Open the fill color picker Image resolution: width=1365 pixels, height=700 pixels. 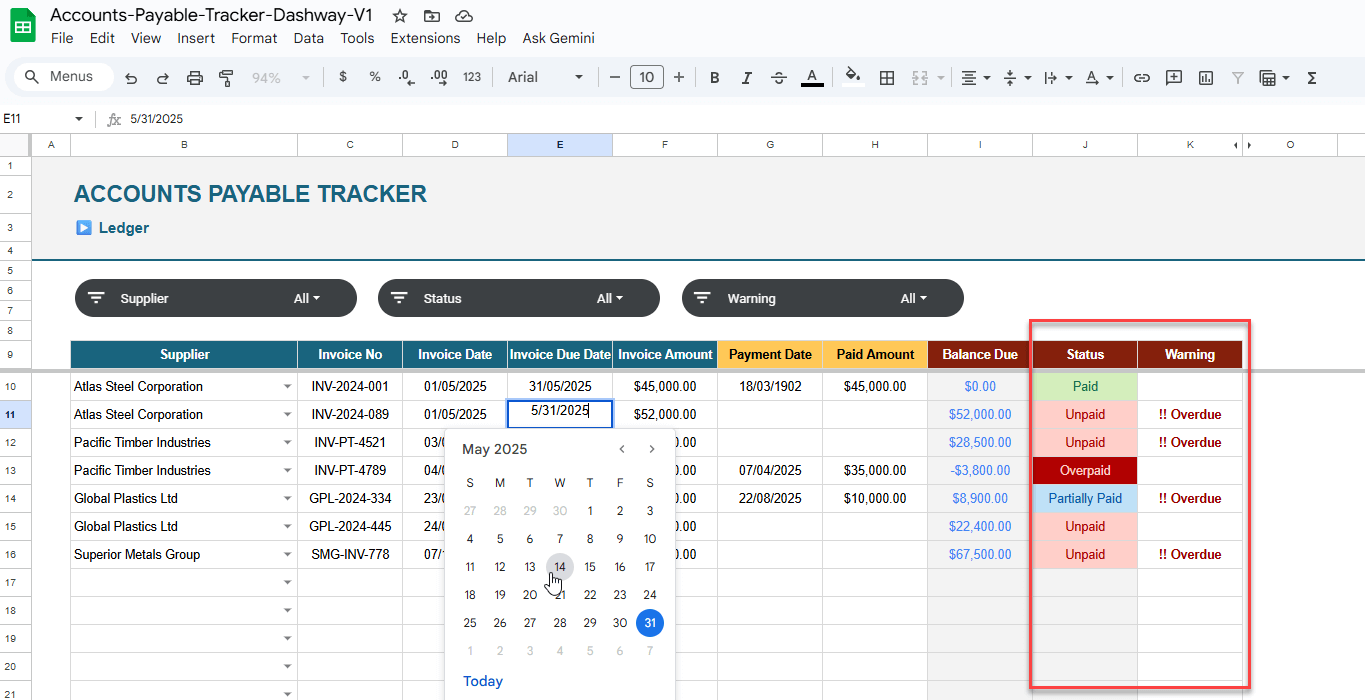(852, 78)
